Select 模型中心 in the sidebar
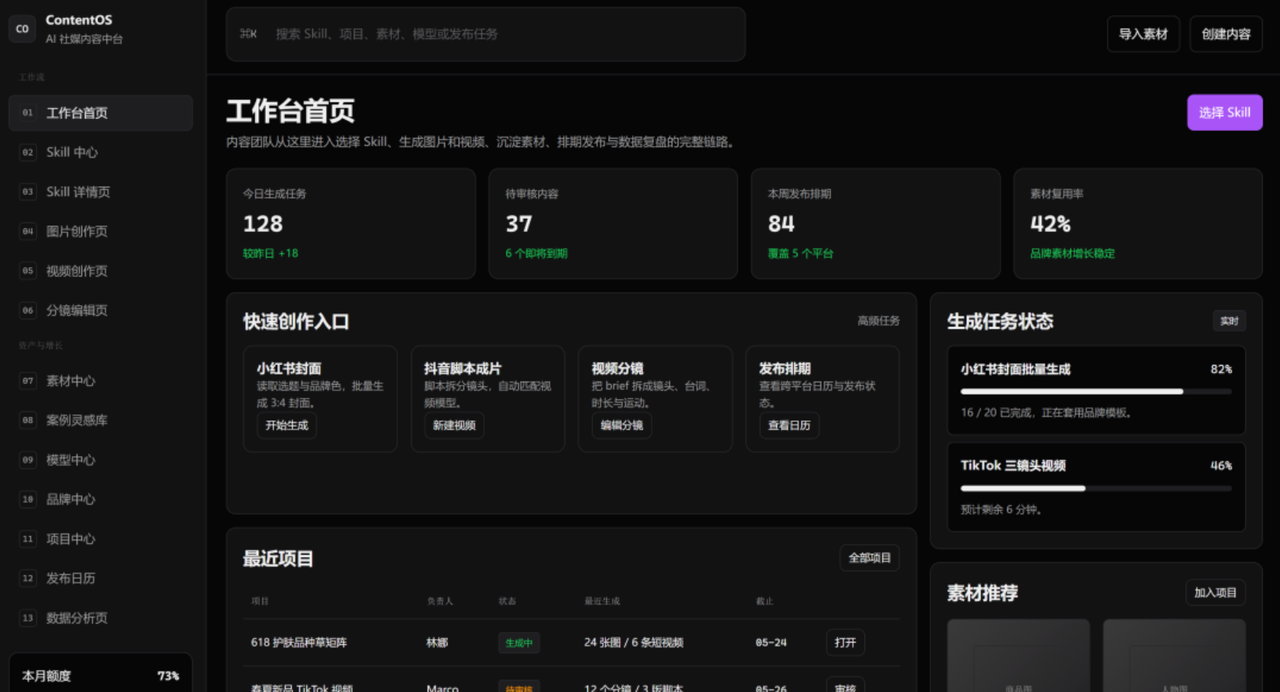 pyautogui.click(x=101, y=460)
